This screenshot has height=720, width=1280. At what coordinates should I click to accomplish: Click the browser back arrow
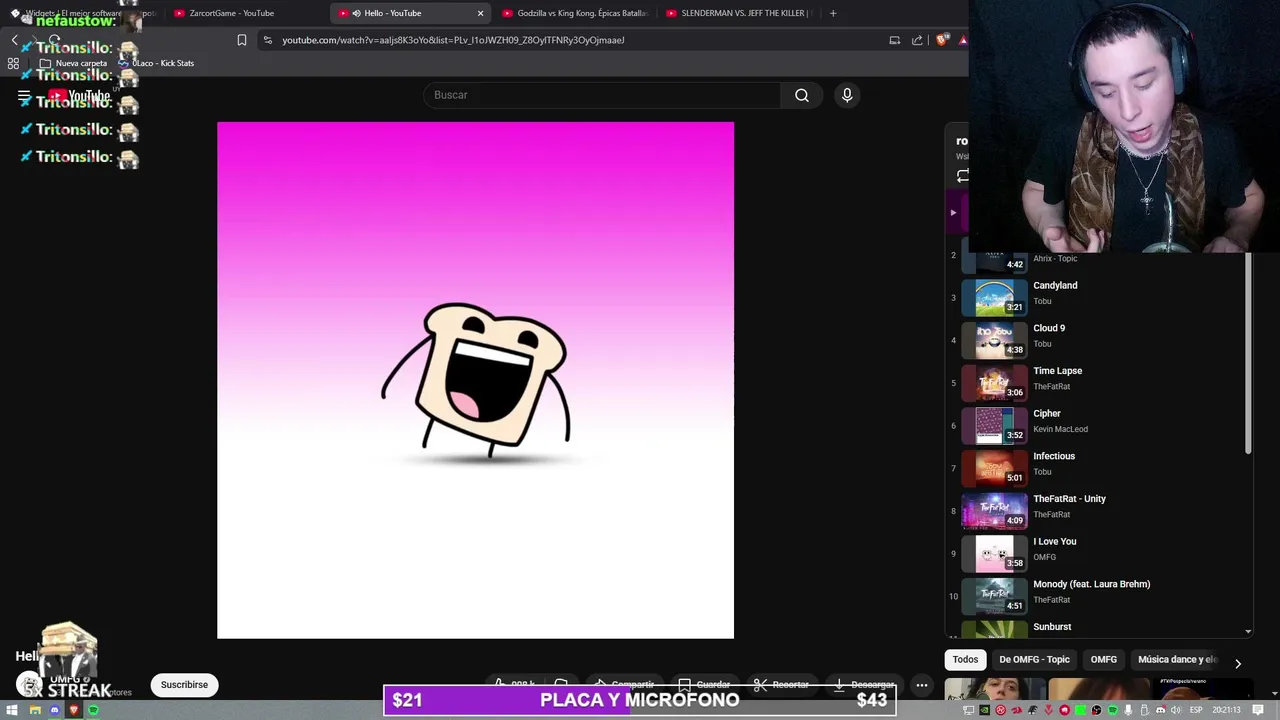(x=14, y=40)
